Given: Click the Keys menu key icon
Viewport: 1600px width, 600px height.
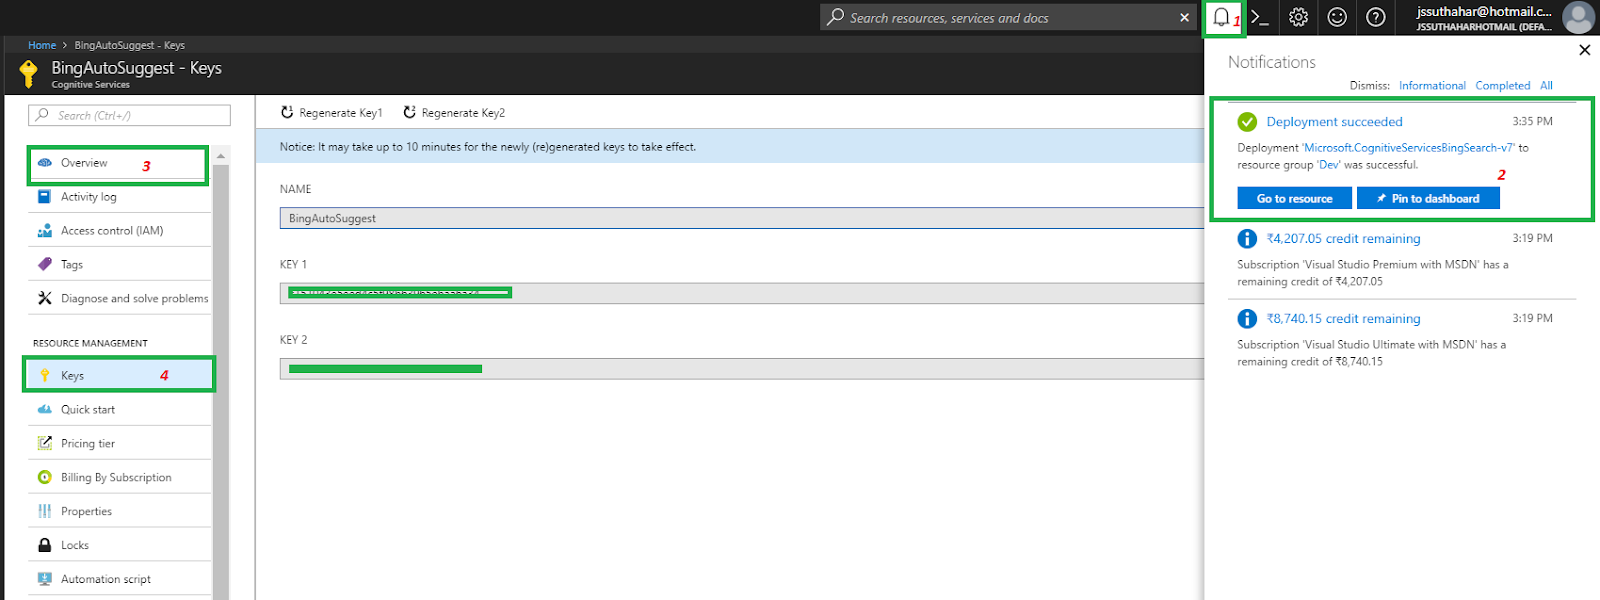Looking at the screenshot, I should (x=44, y=375).
